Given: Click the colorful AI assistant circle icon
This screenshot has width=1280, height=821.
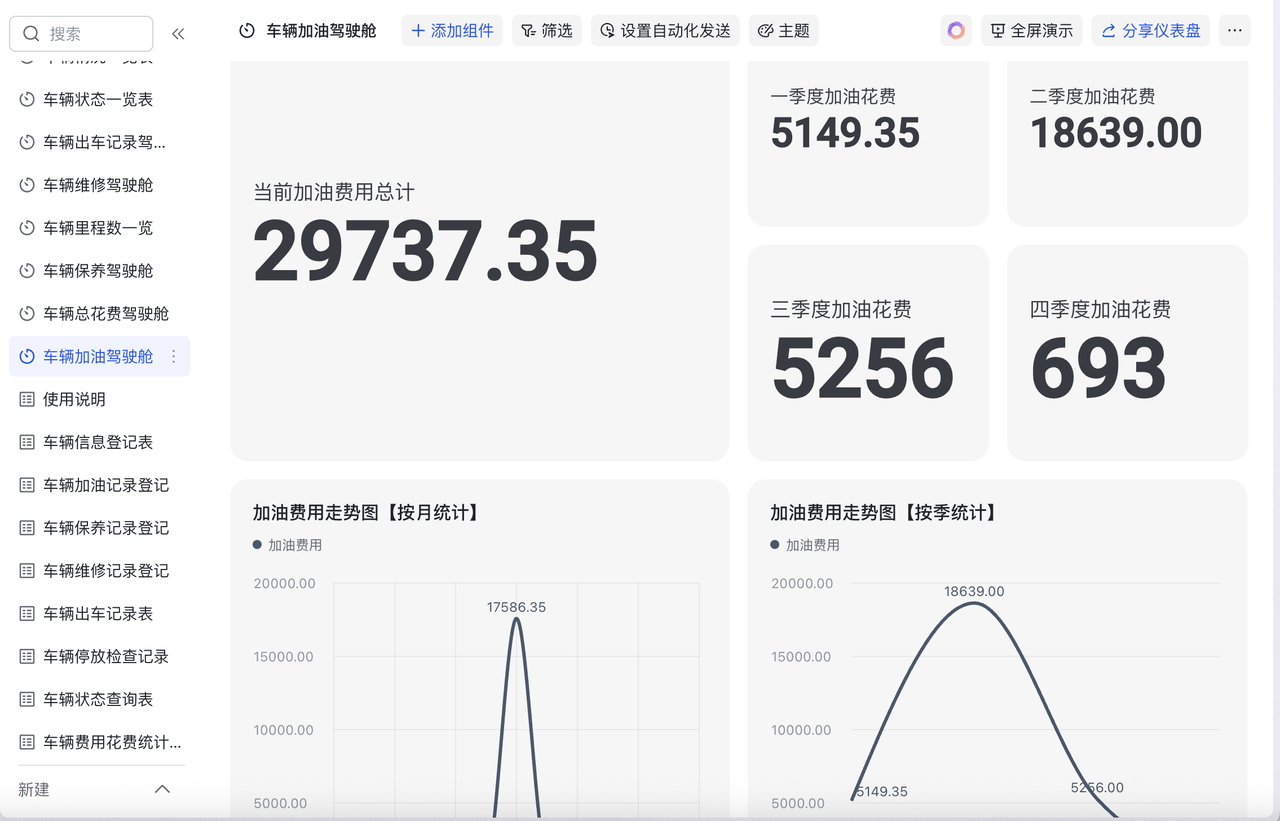Looking at the screenshot, I should [956, 31].
